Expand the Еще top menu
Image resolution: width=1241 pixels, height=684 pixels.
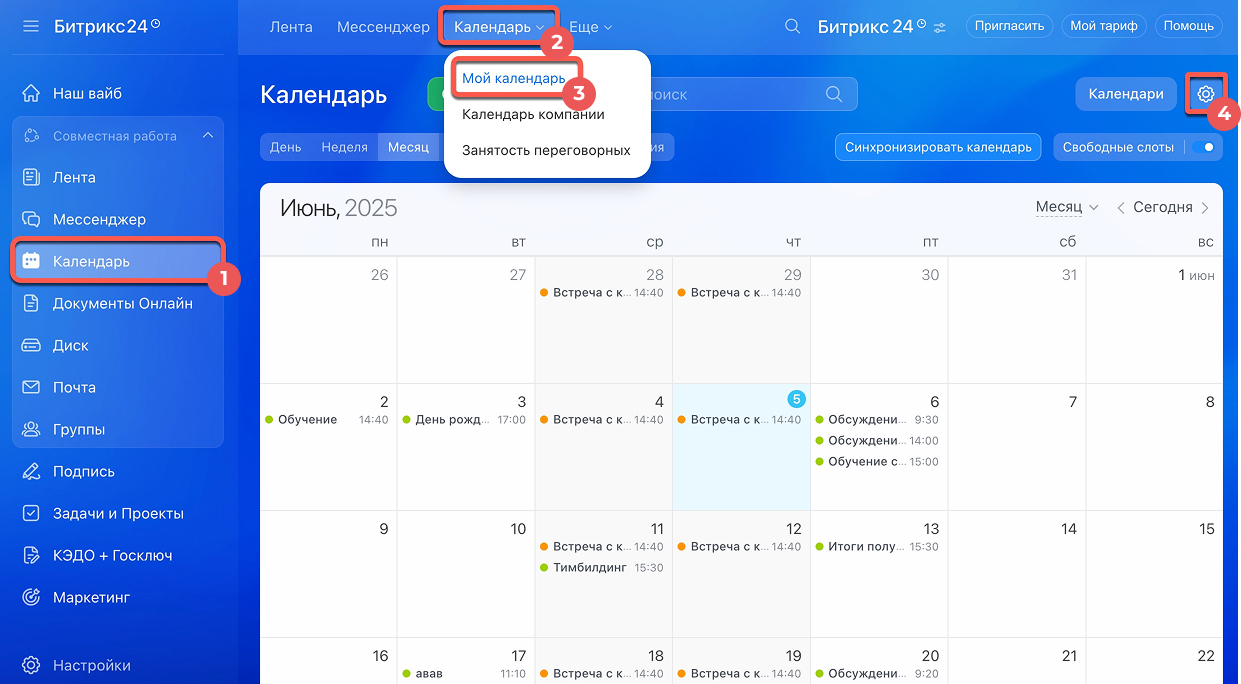pos(590,27)
